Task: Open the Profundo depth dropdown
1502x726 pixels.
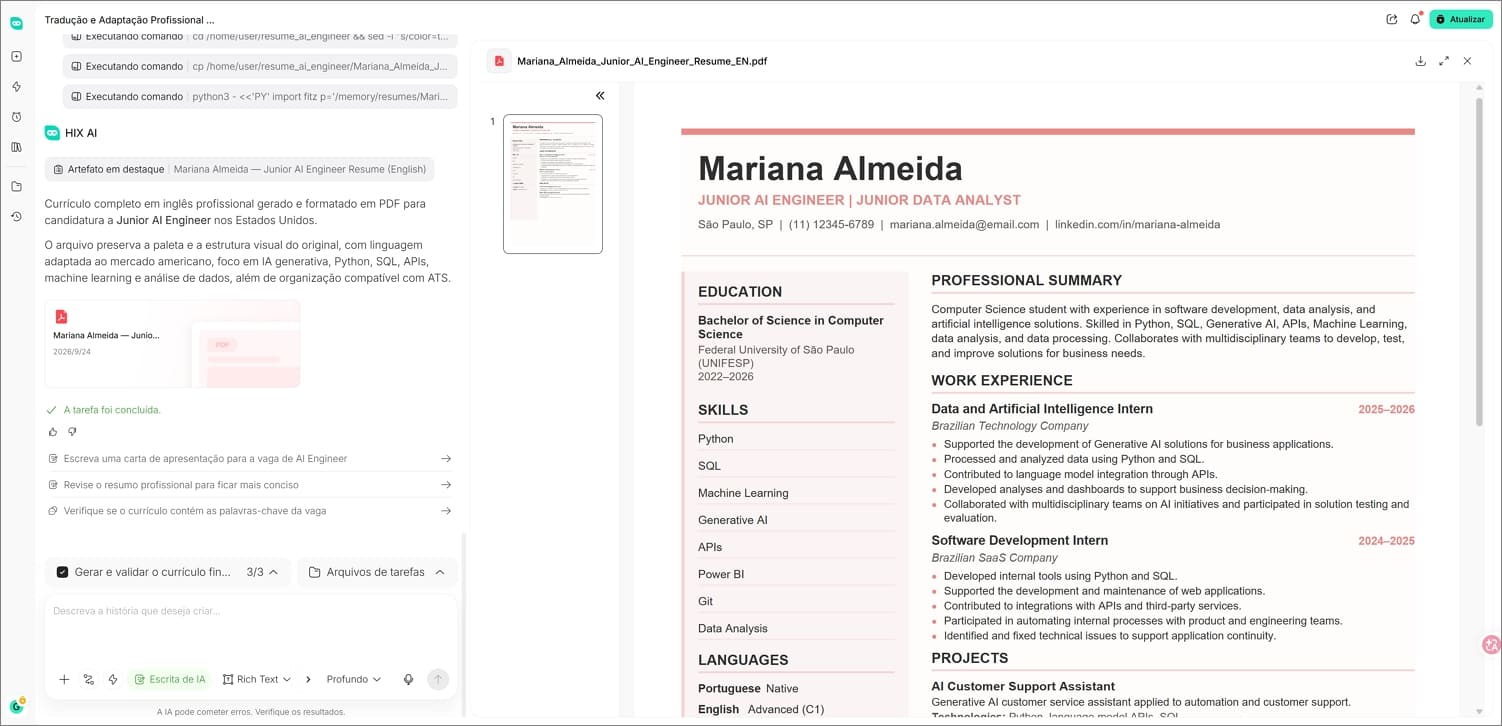Action: tap(354, 679)
